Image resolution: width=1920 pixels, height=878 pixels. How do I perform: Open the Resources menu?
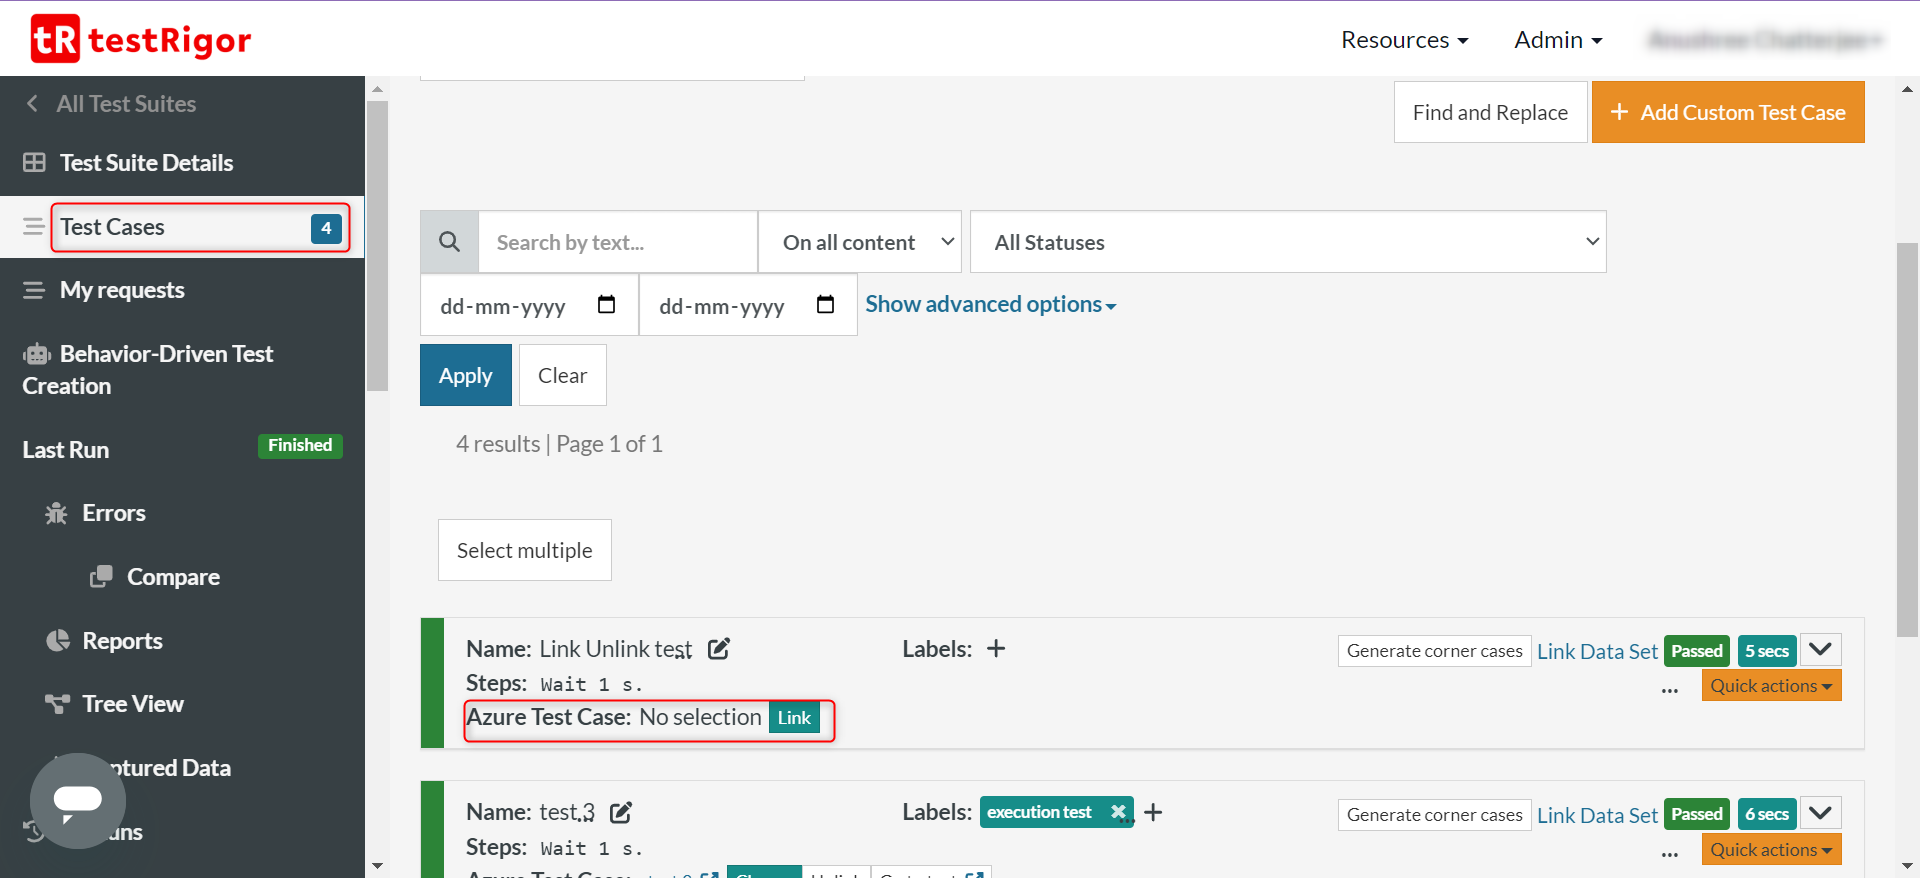tap(1404, 40)
